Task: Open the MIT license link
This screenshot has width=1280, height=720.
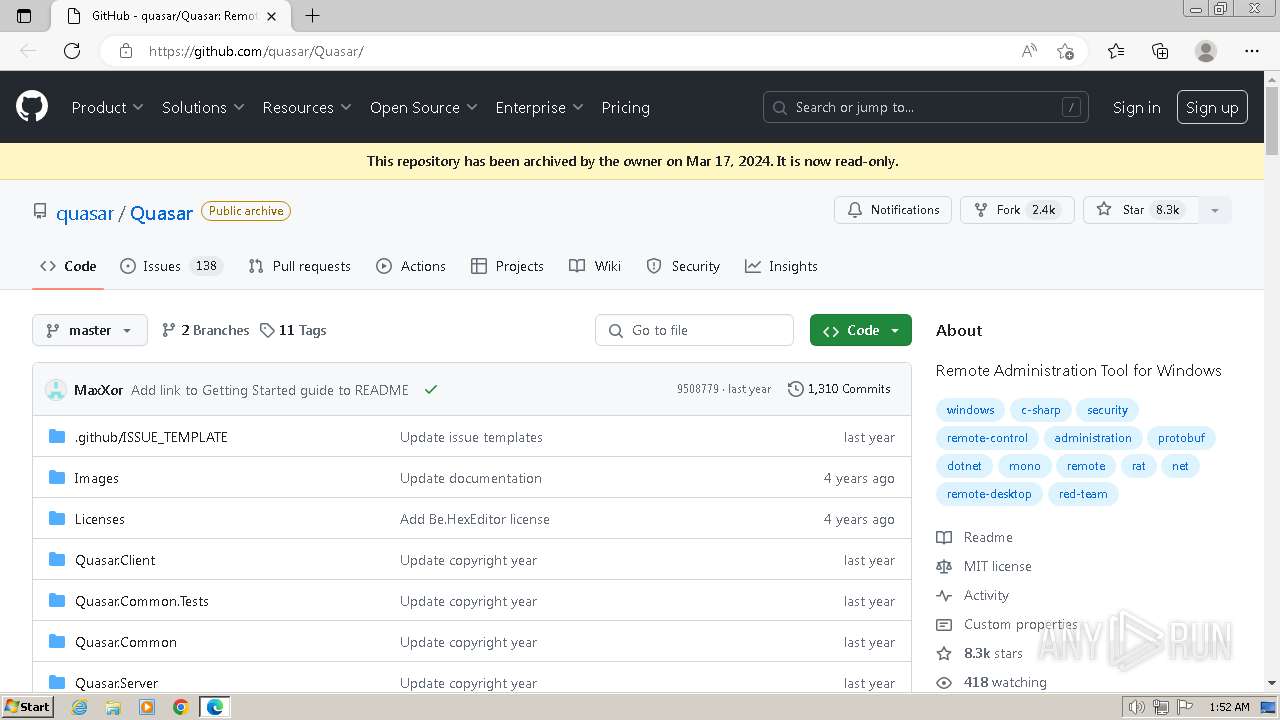Action: (x=984, y=566)
